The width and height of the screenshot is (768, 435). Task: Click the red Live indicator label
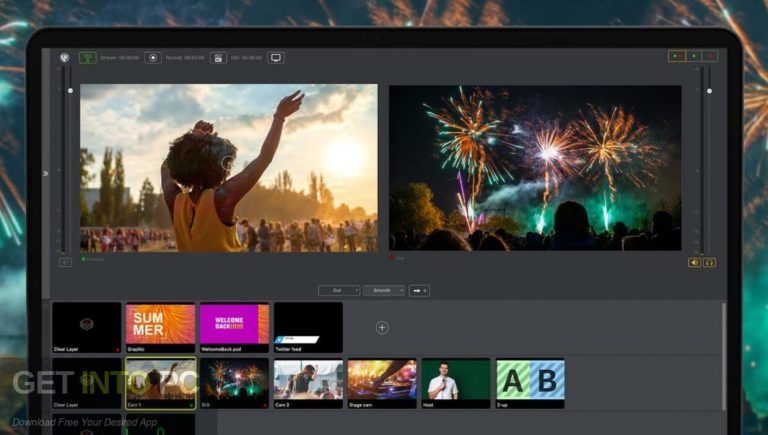point(397,258)
